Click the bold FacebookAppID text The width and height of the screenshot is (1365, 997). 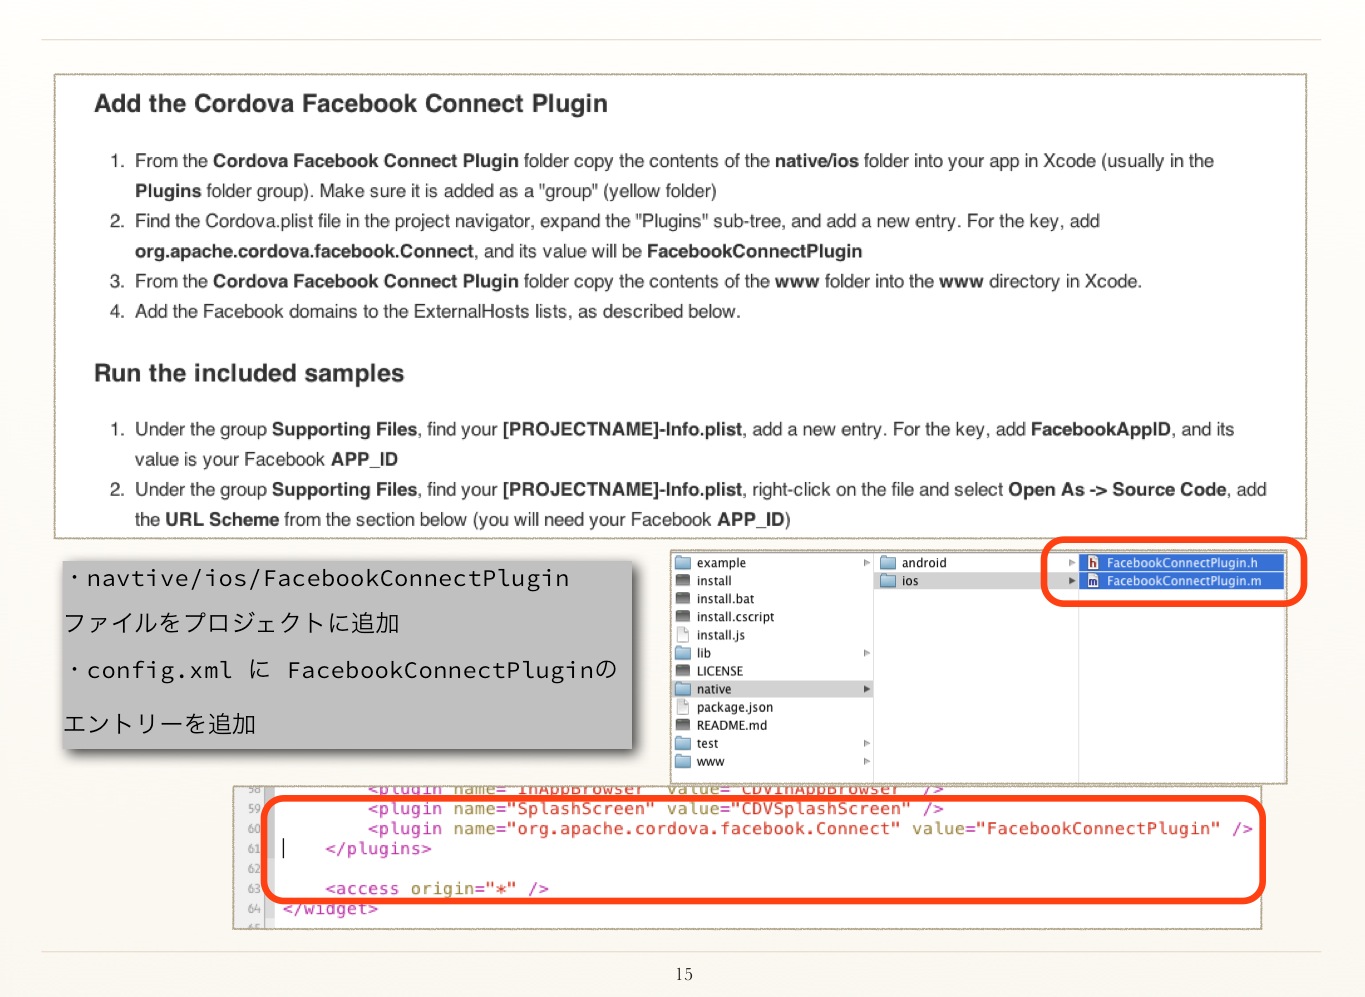pos(1100,429)
